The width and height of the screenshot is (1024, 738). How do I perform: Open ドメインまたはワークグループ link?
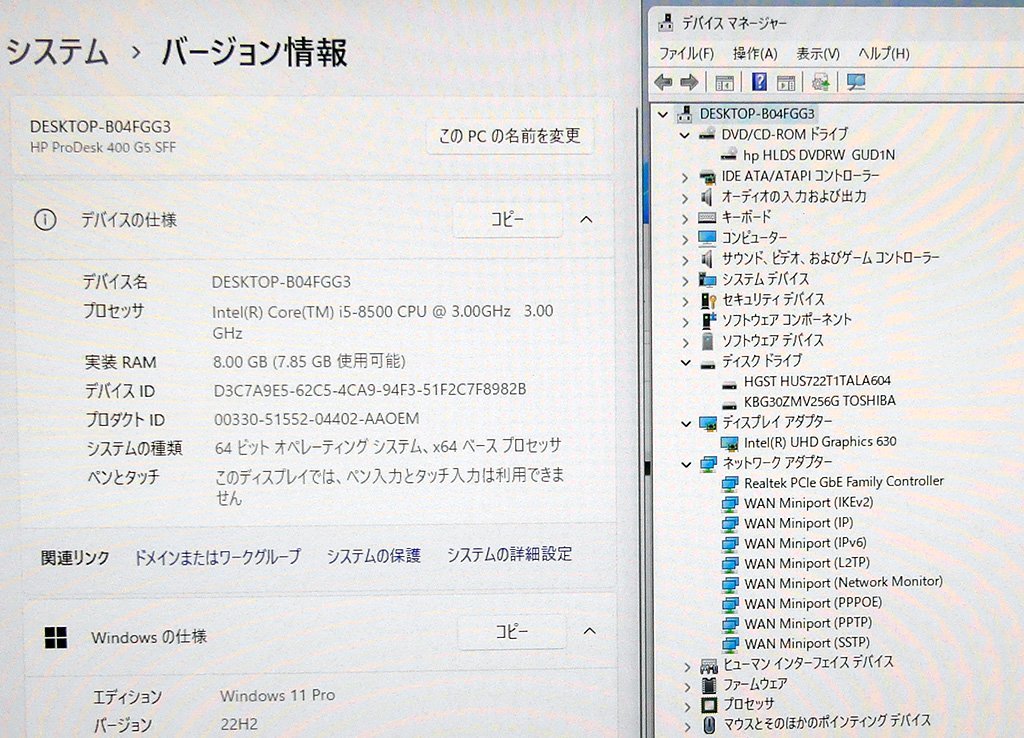coord(217,556)
